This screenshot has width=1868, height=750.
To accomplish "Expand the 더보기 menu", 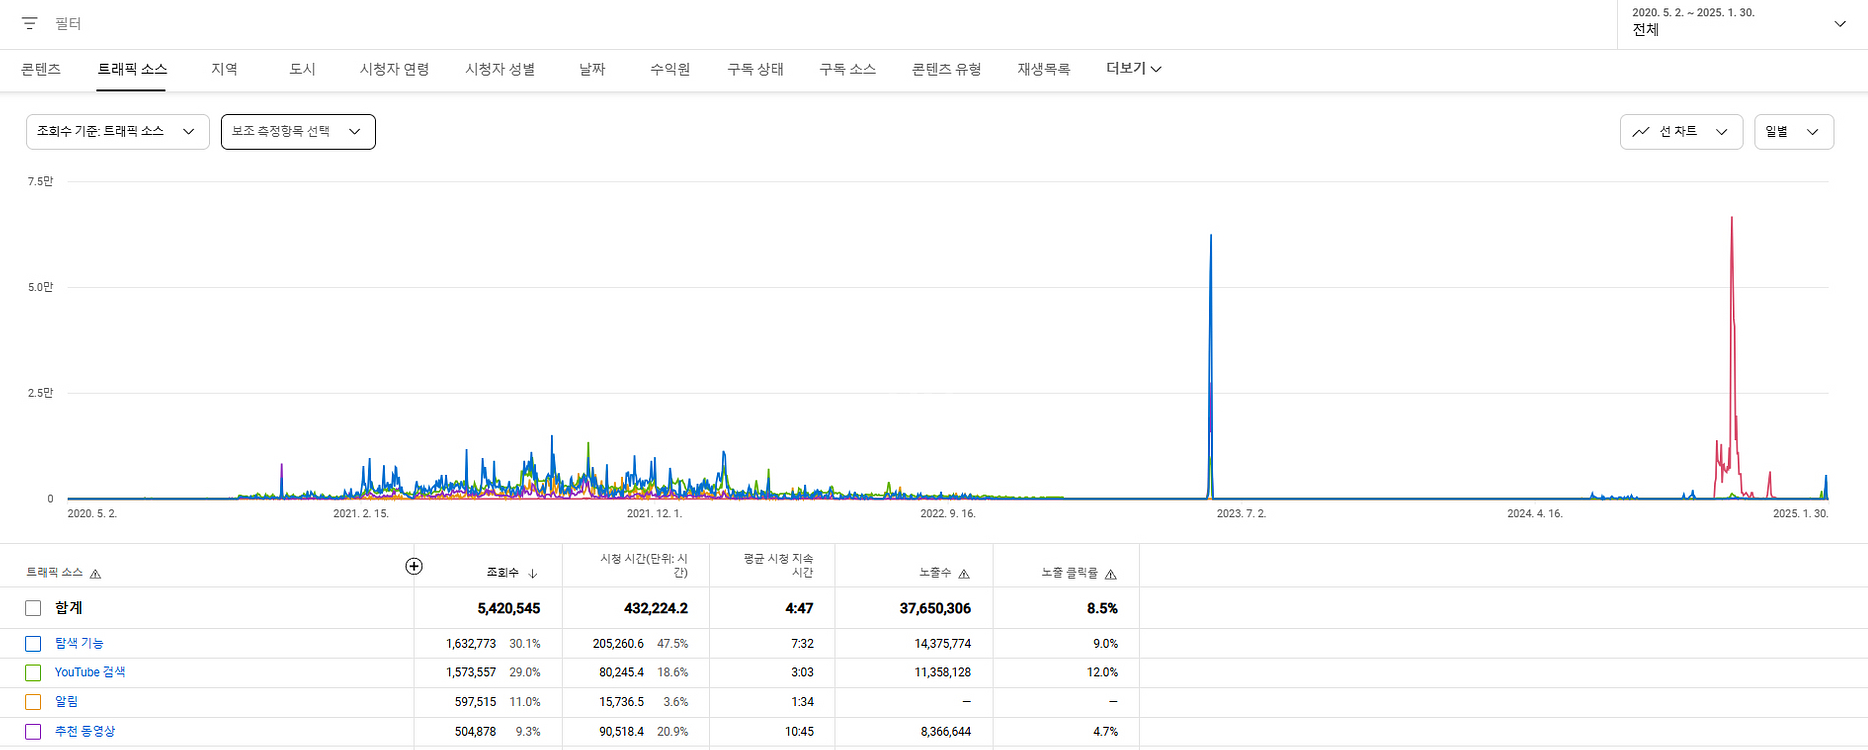I will click(1133, 69).
